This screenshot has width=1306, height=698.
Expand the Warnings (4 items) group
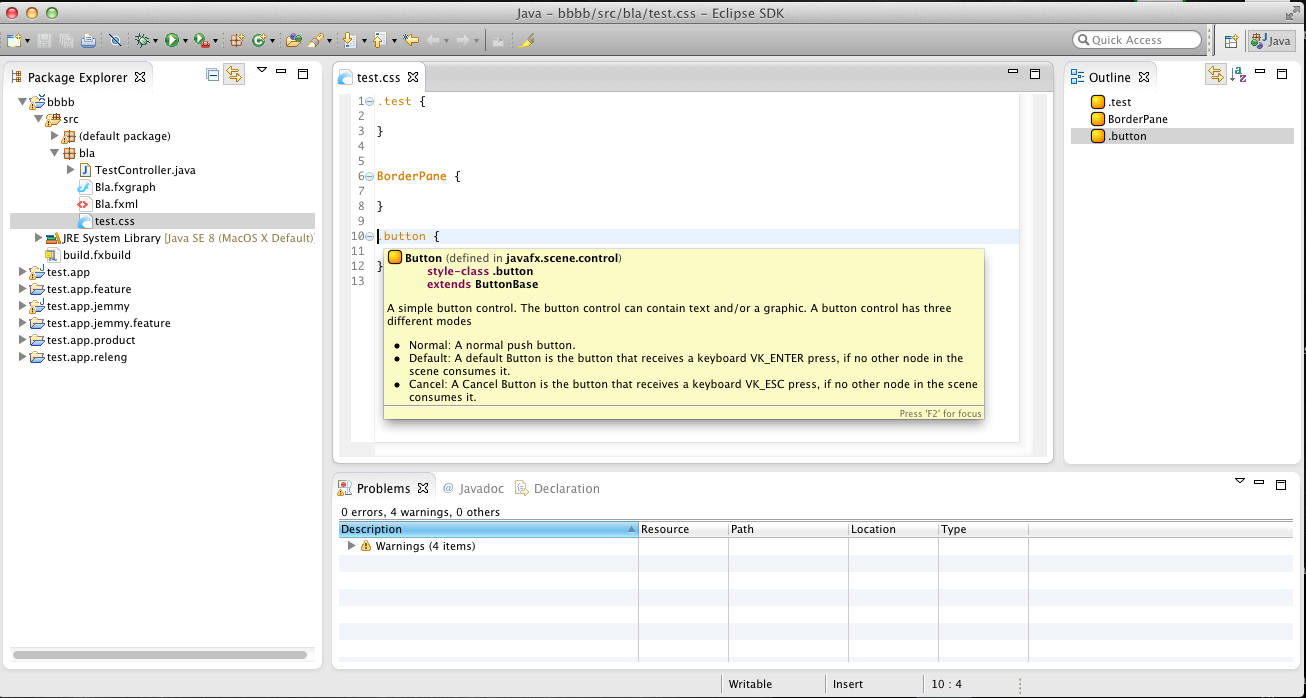351,546
